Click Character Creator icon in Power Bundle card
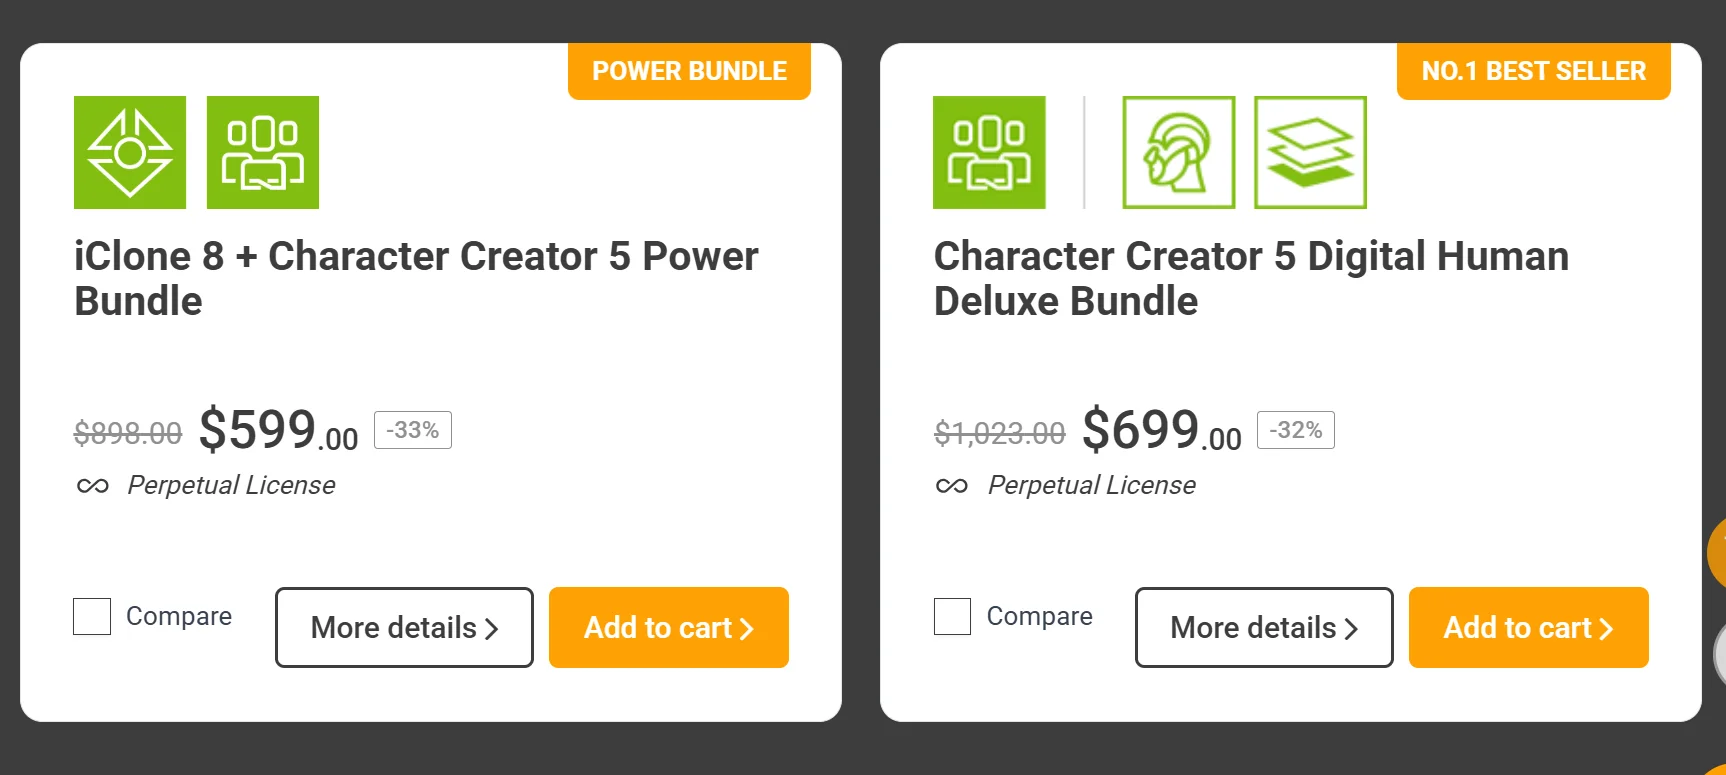The width and height of the screenshot is (1726, 775). (263, 152)
